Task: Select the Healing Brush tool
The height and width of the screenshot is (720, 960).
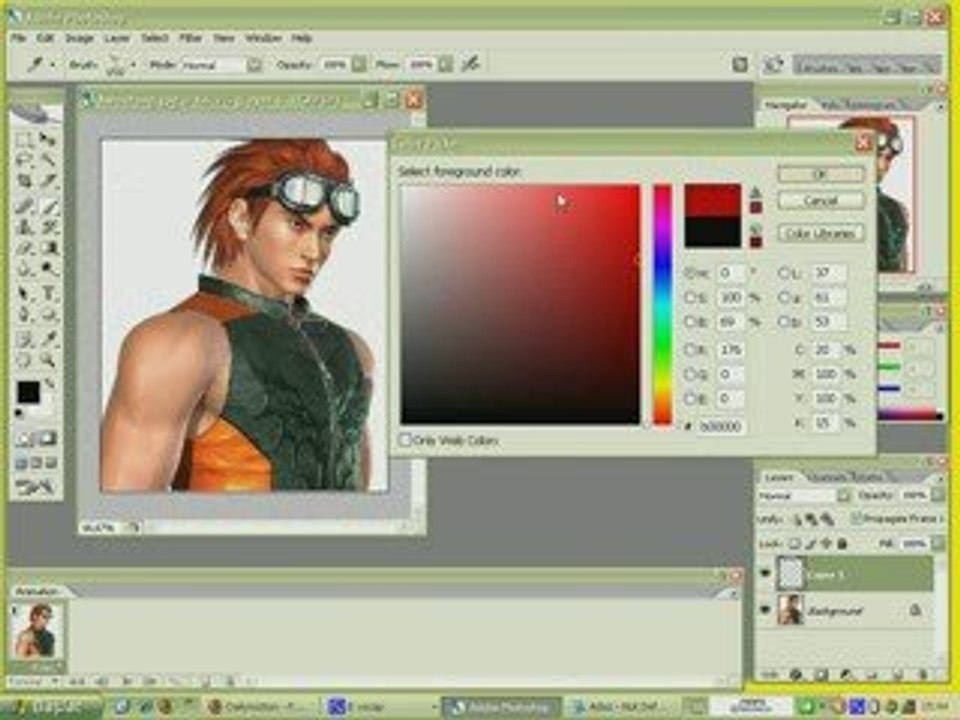Action: (24, 206)
